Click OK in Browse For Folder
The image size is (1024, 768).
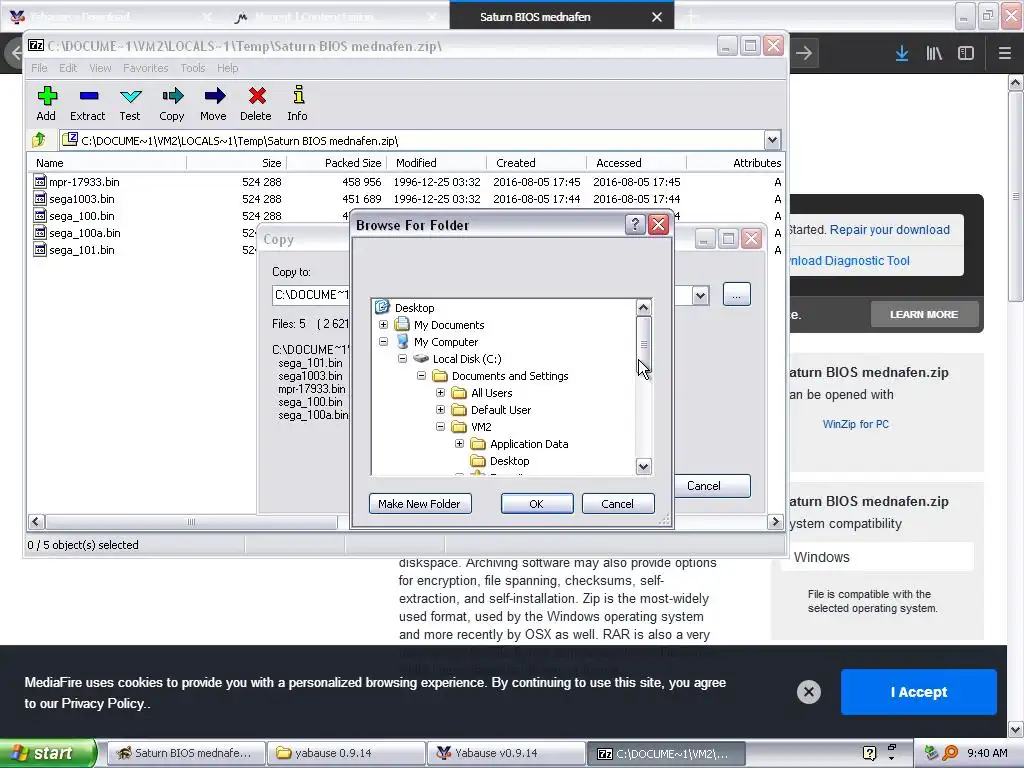pyautogui.click(x=537, y=504)
